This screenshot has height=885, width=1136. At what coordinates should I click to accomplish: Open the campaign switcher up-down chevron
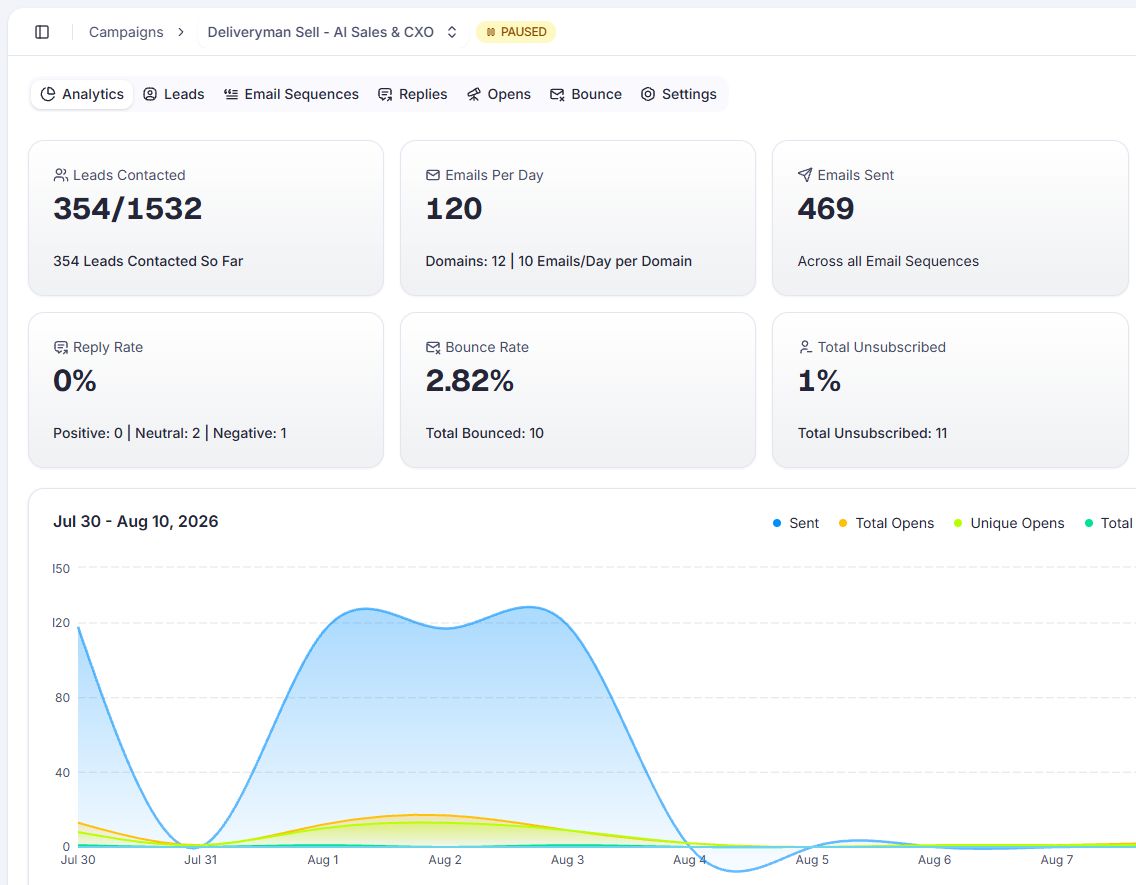[x=452, y=32]
